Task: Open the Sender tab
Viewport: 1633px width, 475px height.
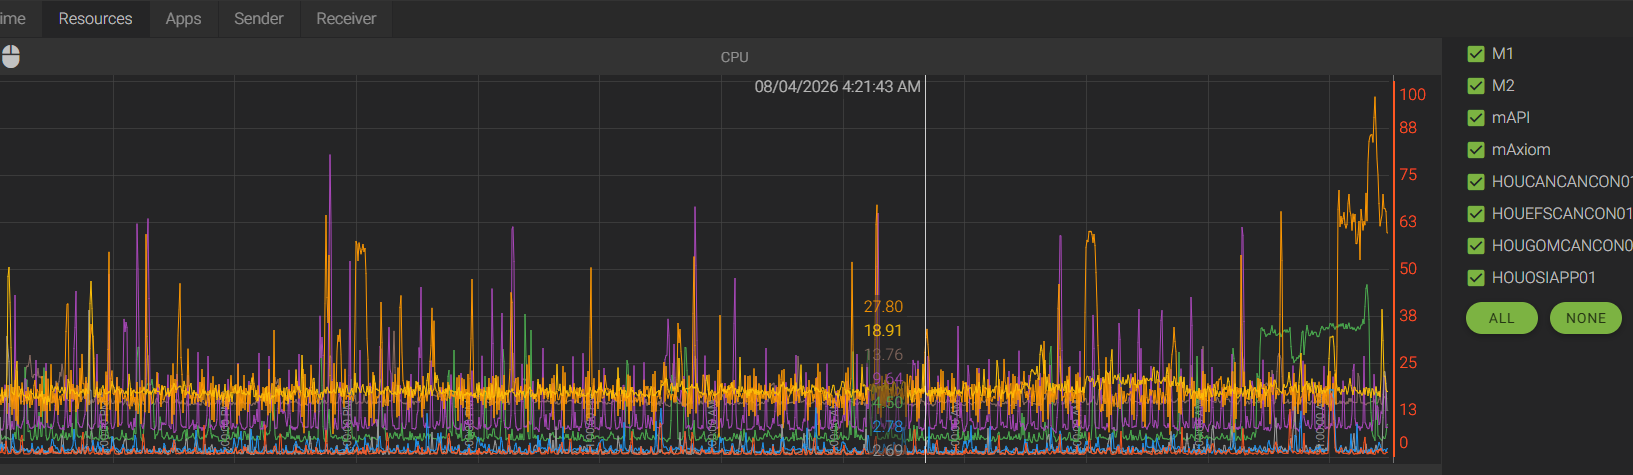Action: pyautogui.click(x=259, y=18)
